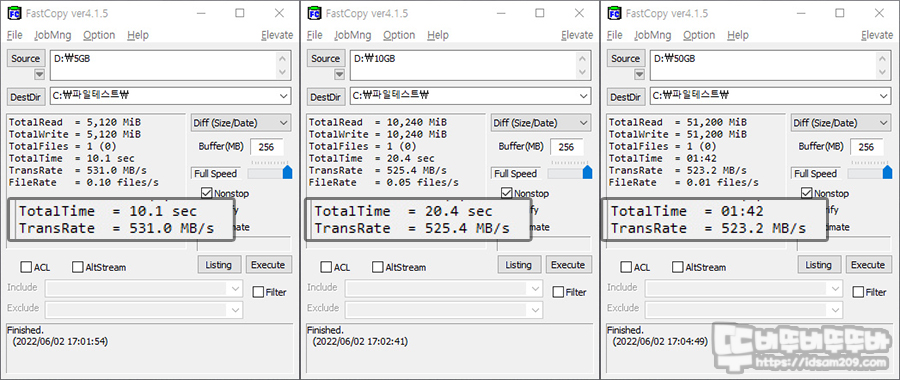900x380 pixels.
Task: Open Option menu in the 10GB source window
Action: coord(399,35)
